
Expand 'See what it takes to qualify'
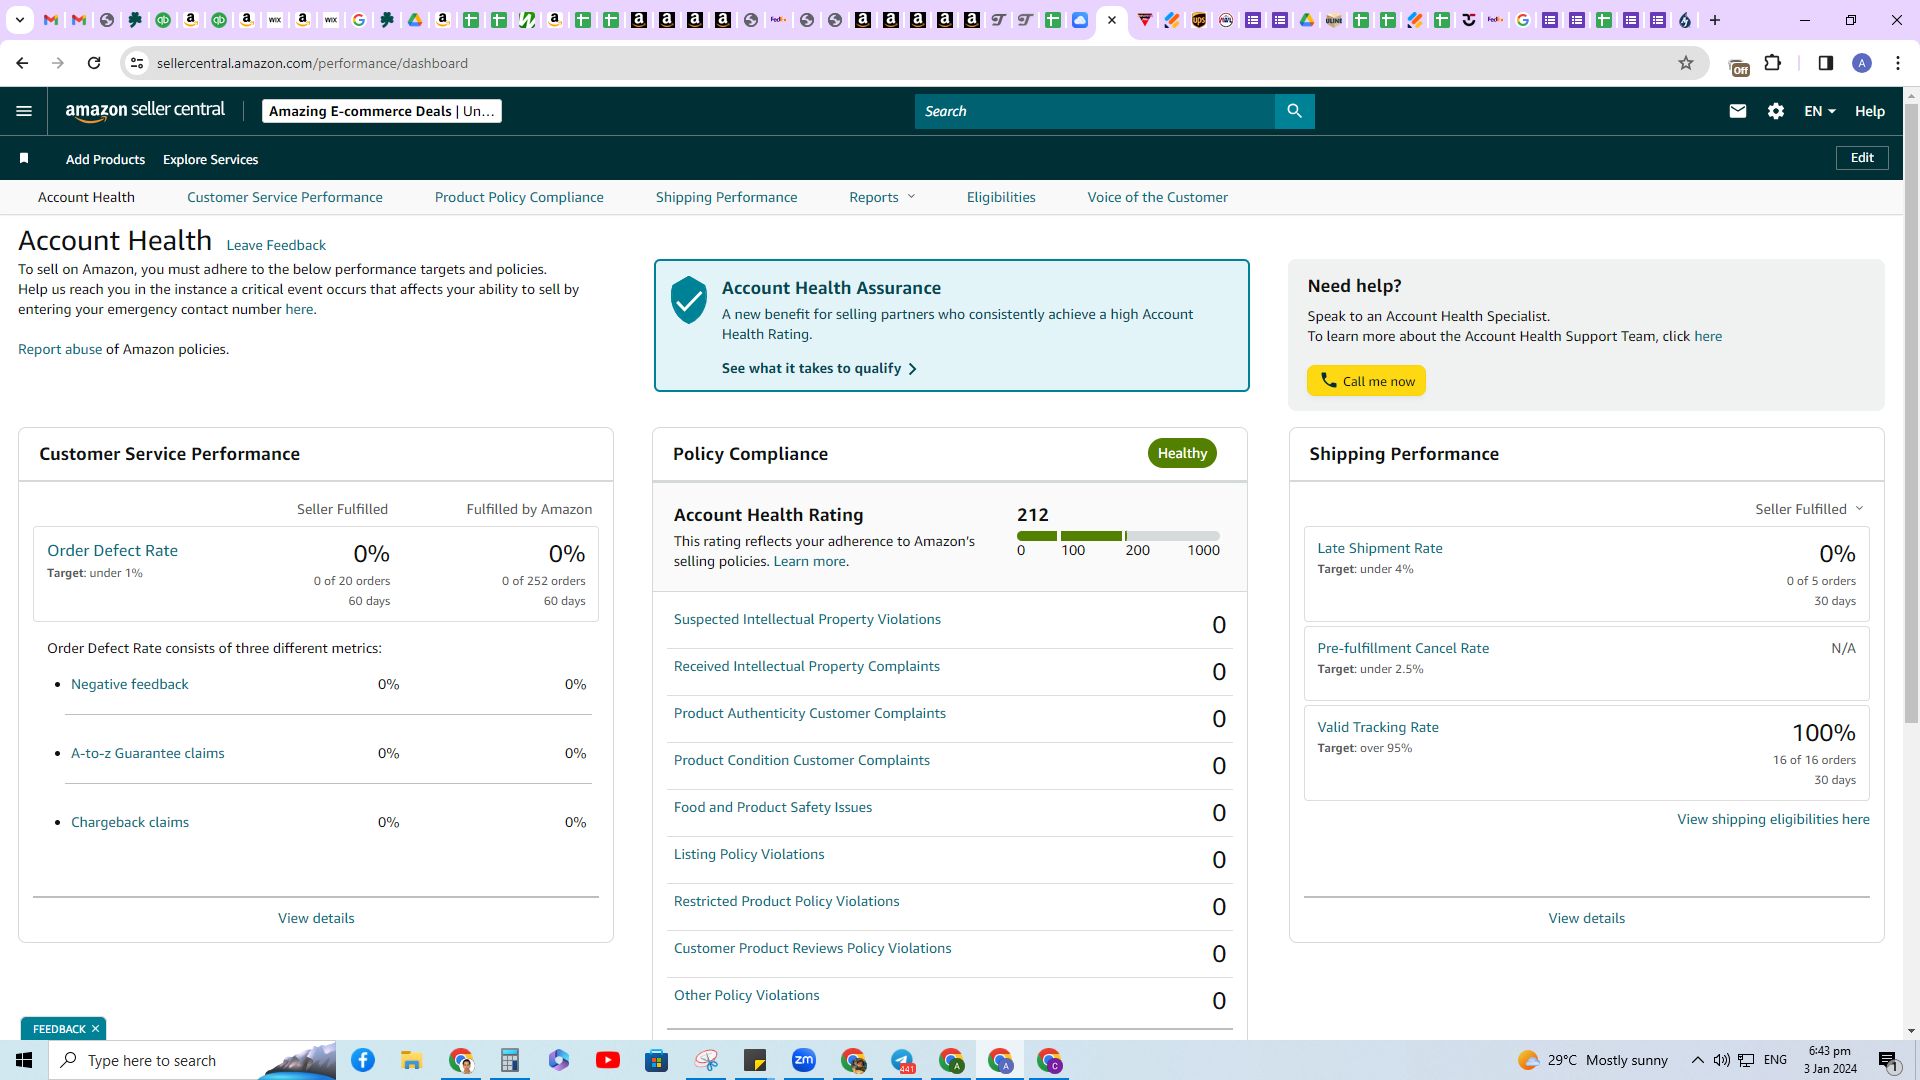click(x=819, y=368)
